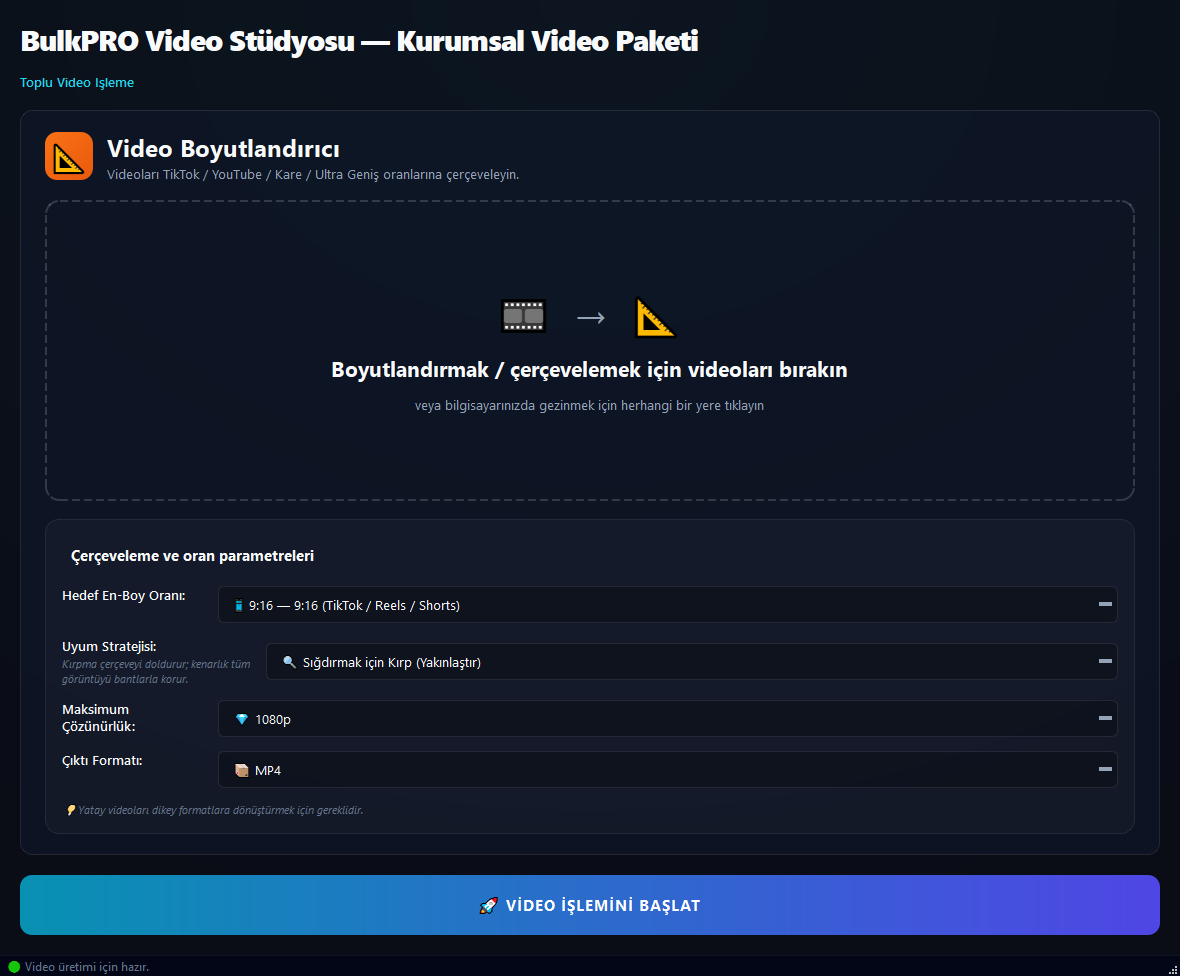1180x976 pixels.
Task: Click the Çerçeveleme ve oran parametreleri heading
Action: 192,556
